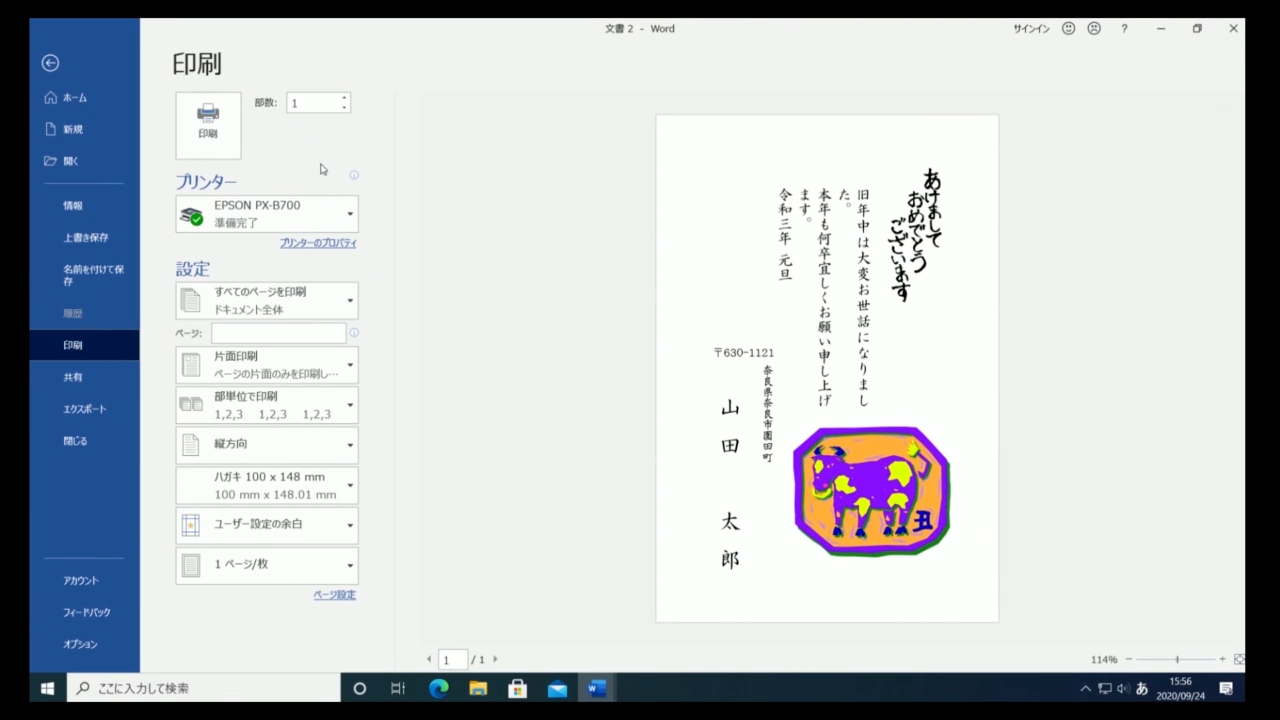Click the zoom-to-page icon at bottom right

[x=1239, y=659]
